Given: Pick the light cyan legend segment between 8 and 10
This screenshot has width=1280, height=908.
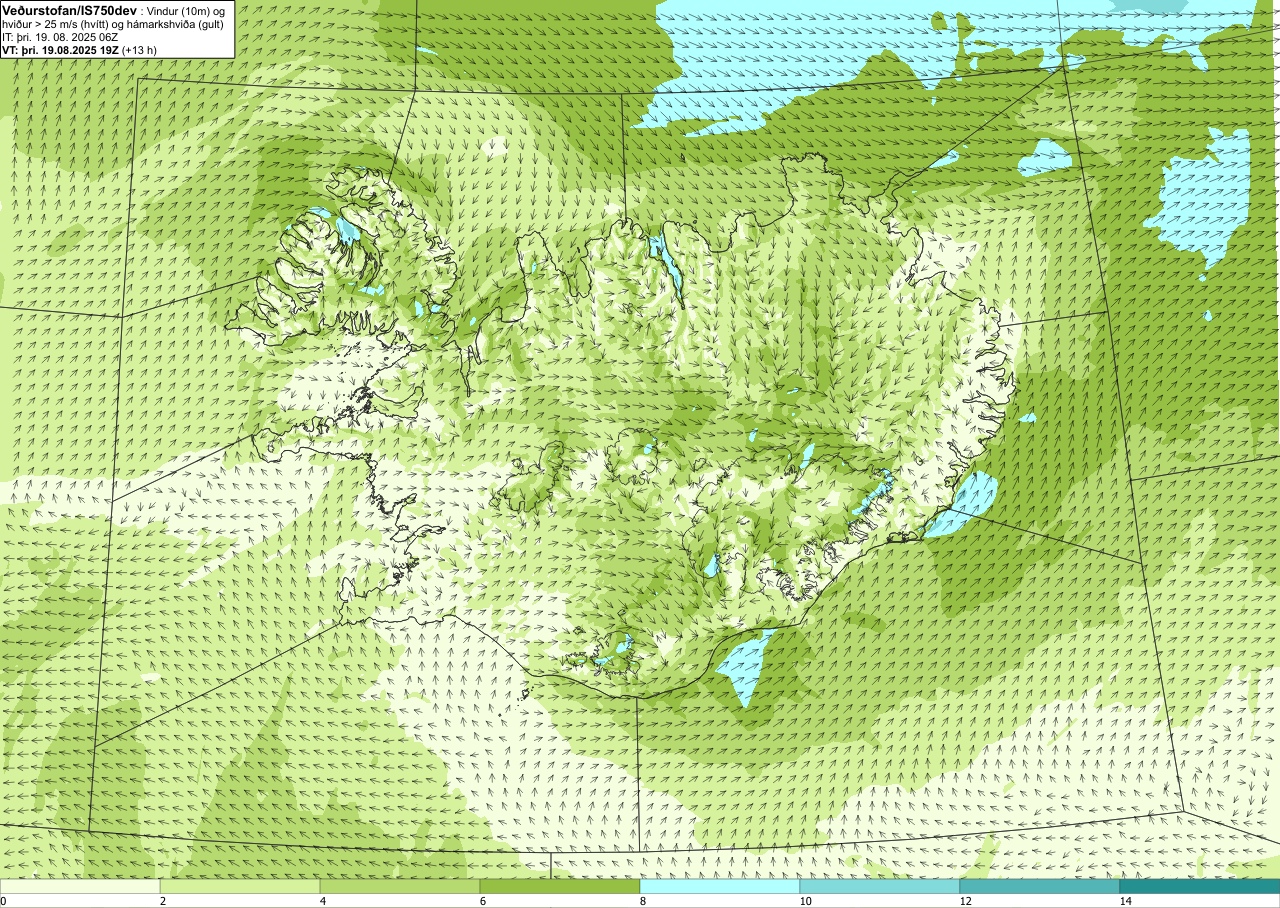Looking at the screenshot, I should pos(720,886).
